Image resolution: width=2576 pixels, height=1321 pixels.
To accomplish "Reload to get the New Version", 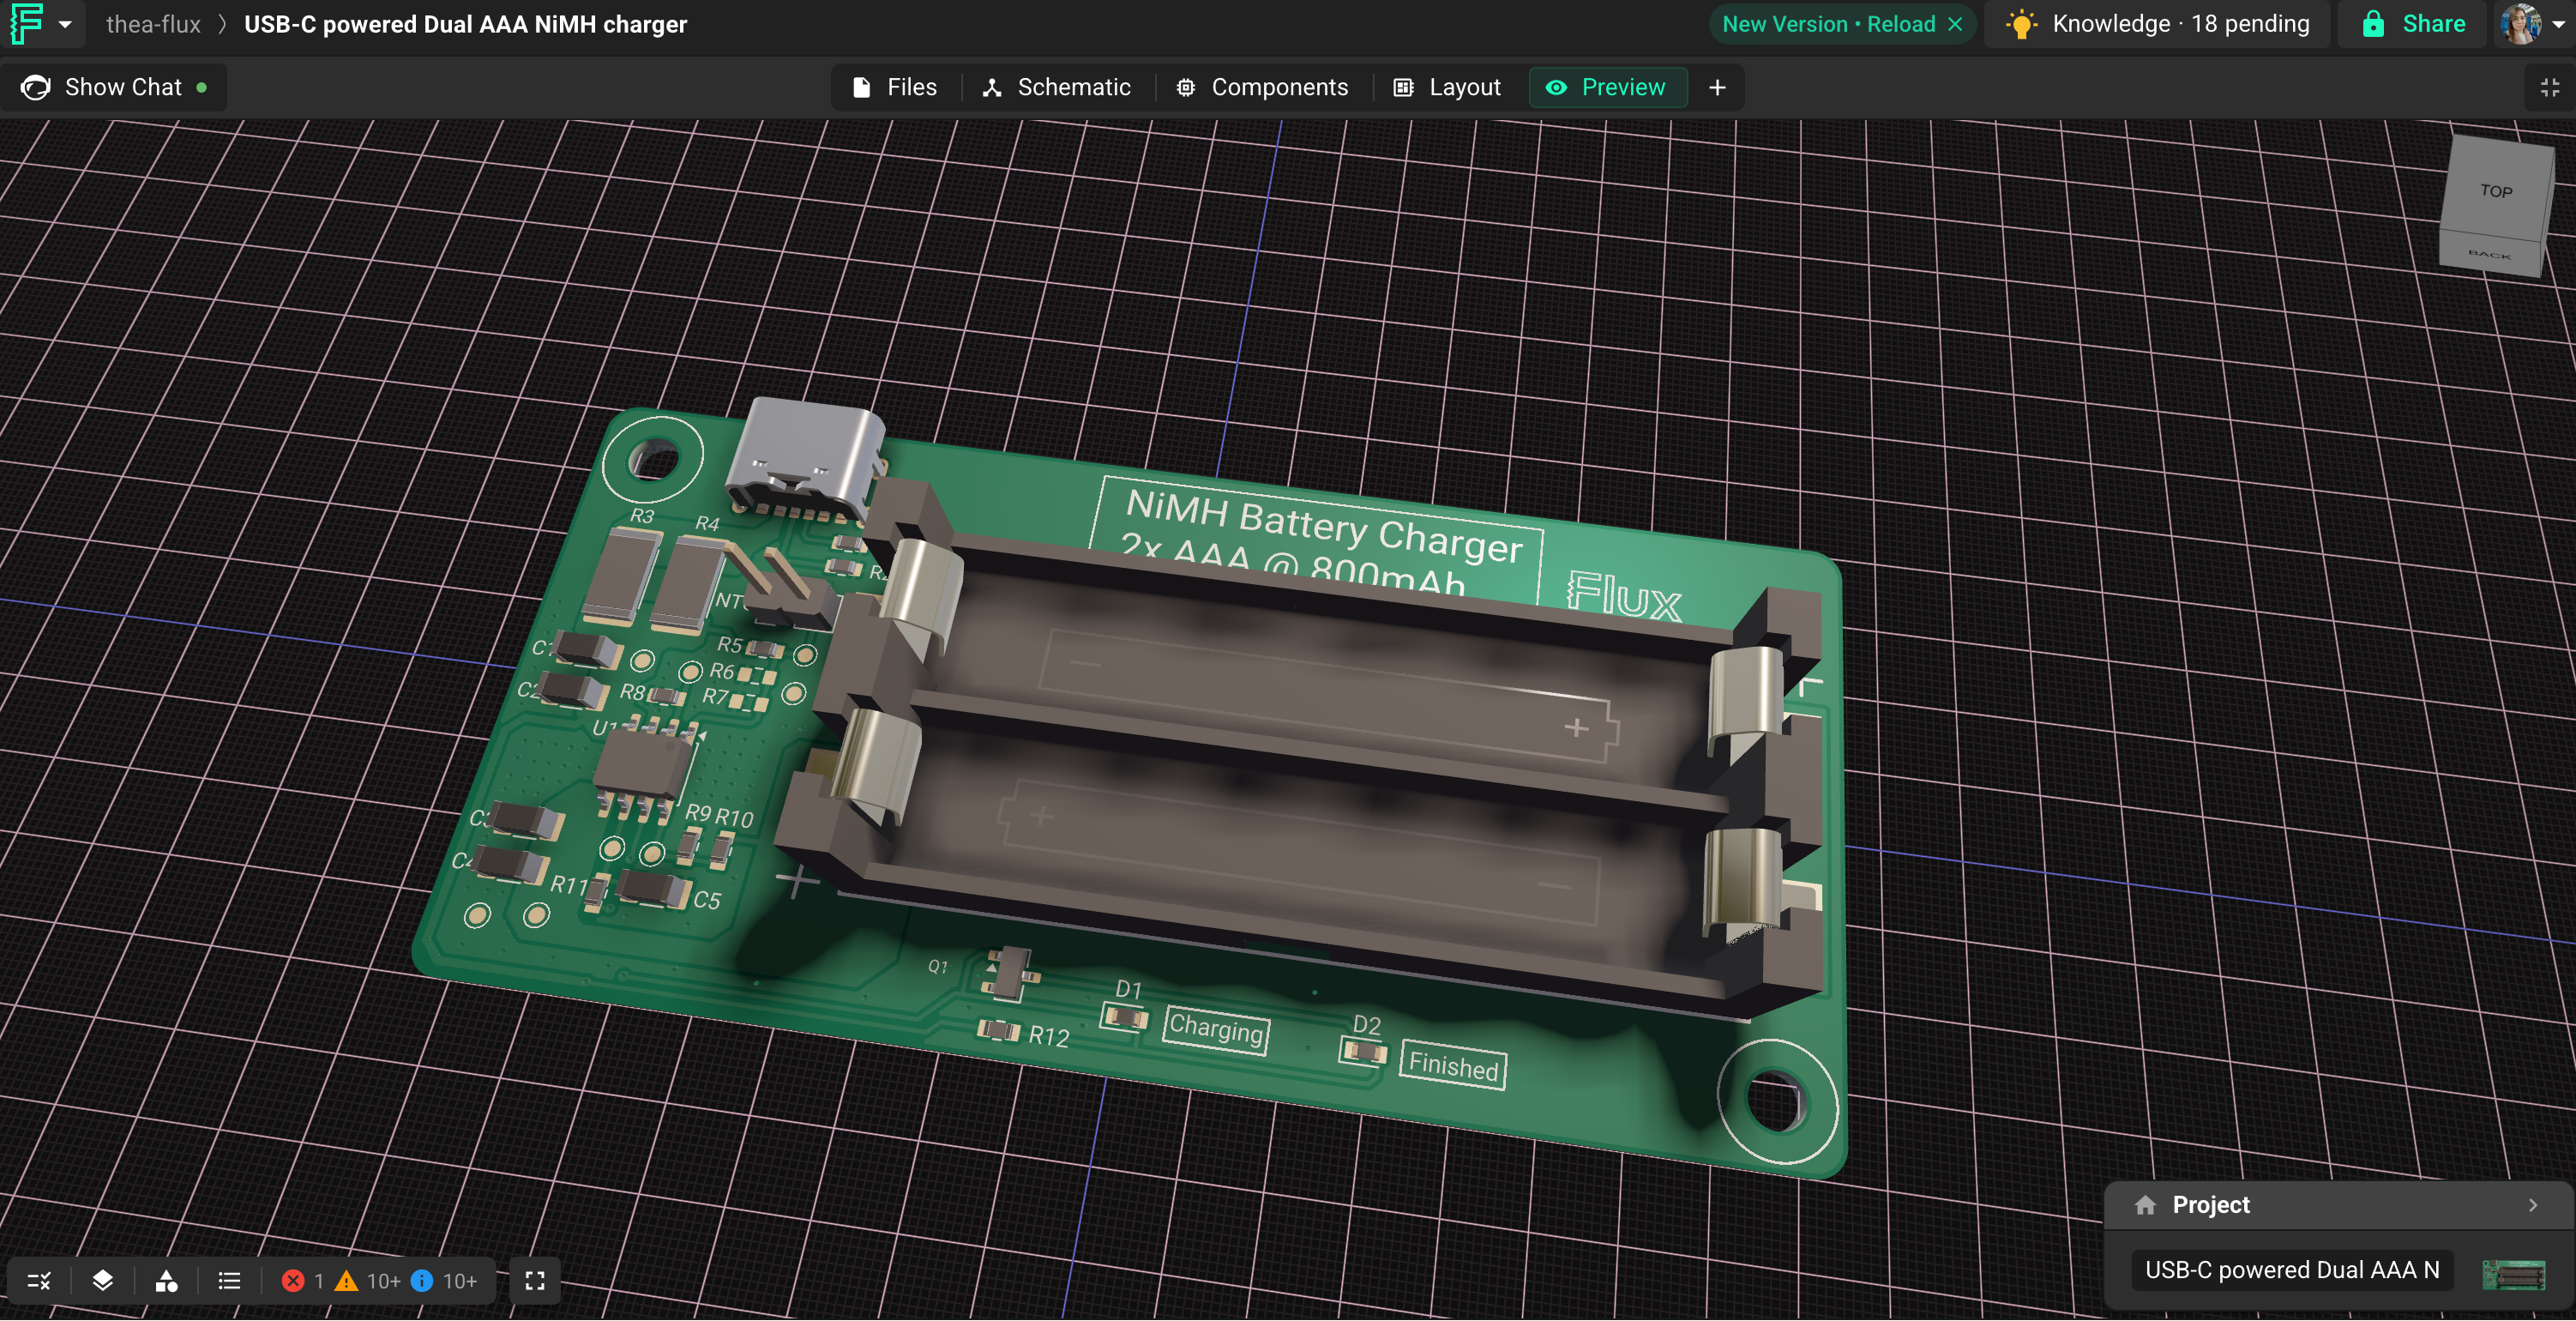I will click(1828, 24).
